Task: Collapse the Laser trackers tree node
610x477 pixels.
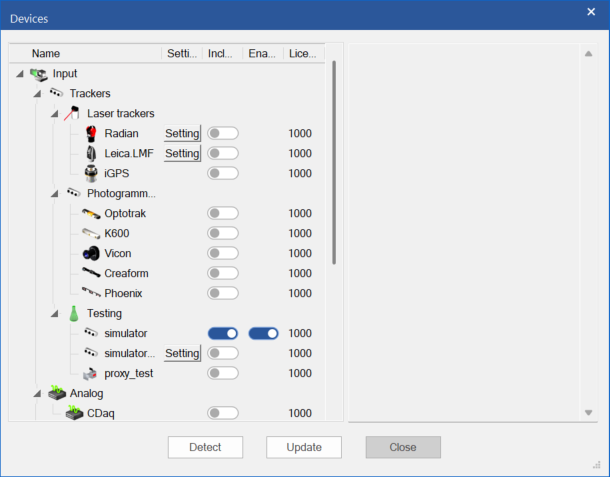Action: 53,113
